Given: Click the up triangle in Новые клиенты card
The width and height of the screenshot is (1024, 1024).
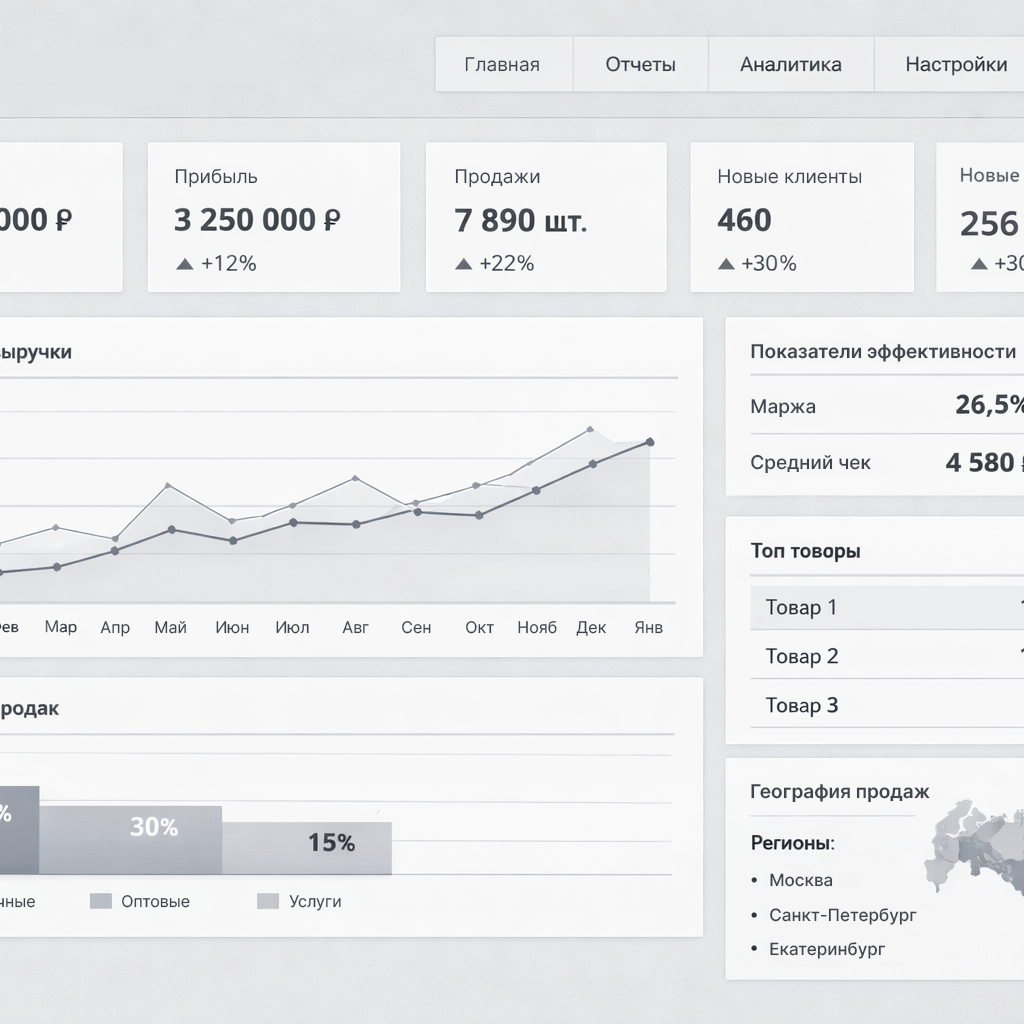Looking at the screenshot, I should (x=726, y=264).
